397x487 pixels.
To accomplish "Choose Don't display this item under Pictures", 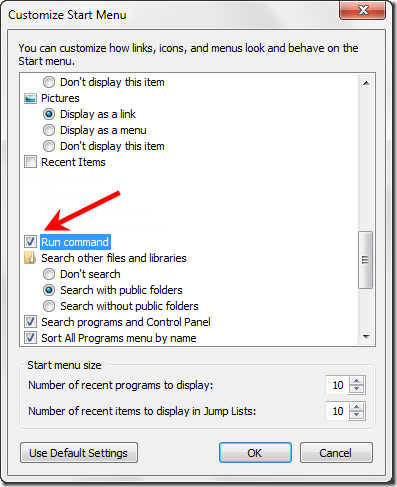I will pos(49,146).
